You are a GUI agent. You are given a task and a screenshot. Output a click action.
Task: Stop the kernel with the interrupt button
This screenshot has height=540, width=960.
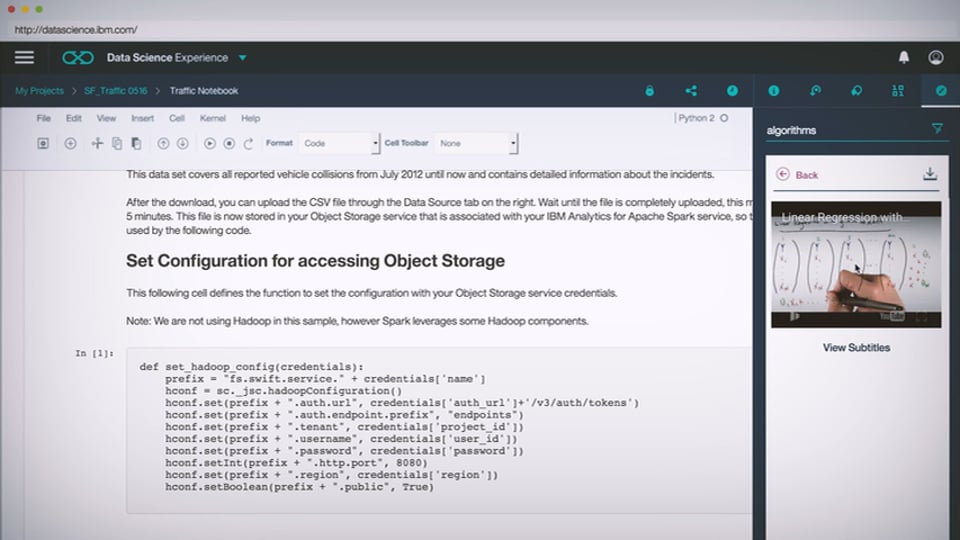point(229,144)
